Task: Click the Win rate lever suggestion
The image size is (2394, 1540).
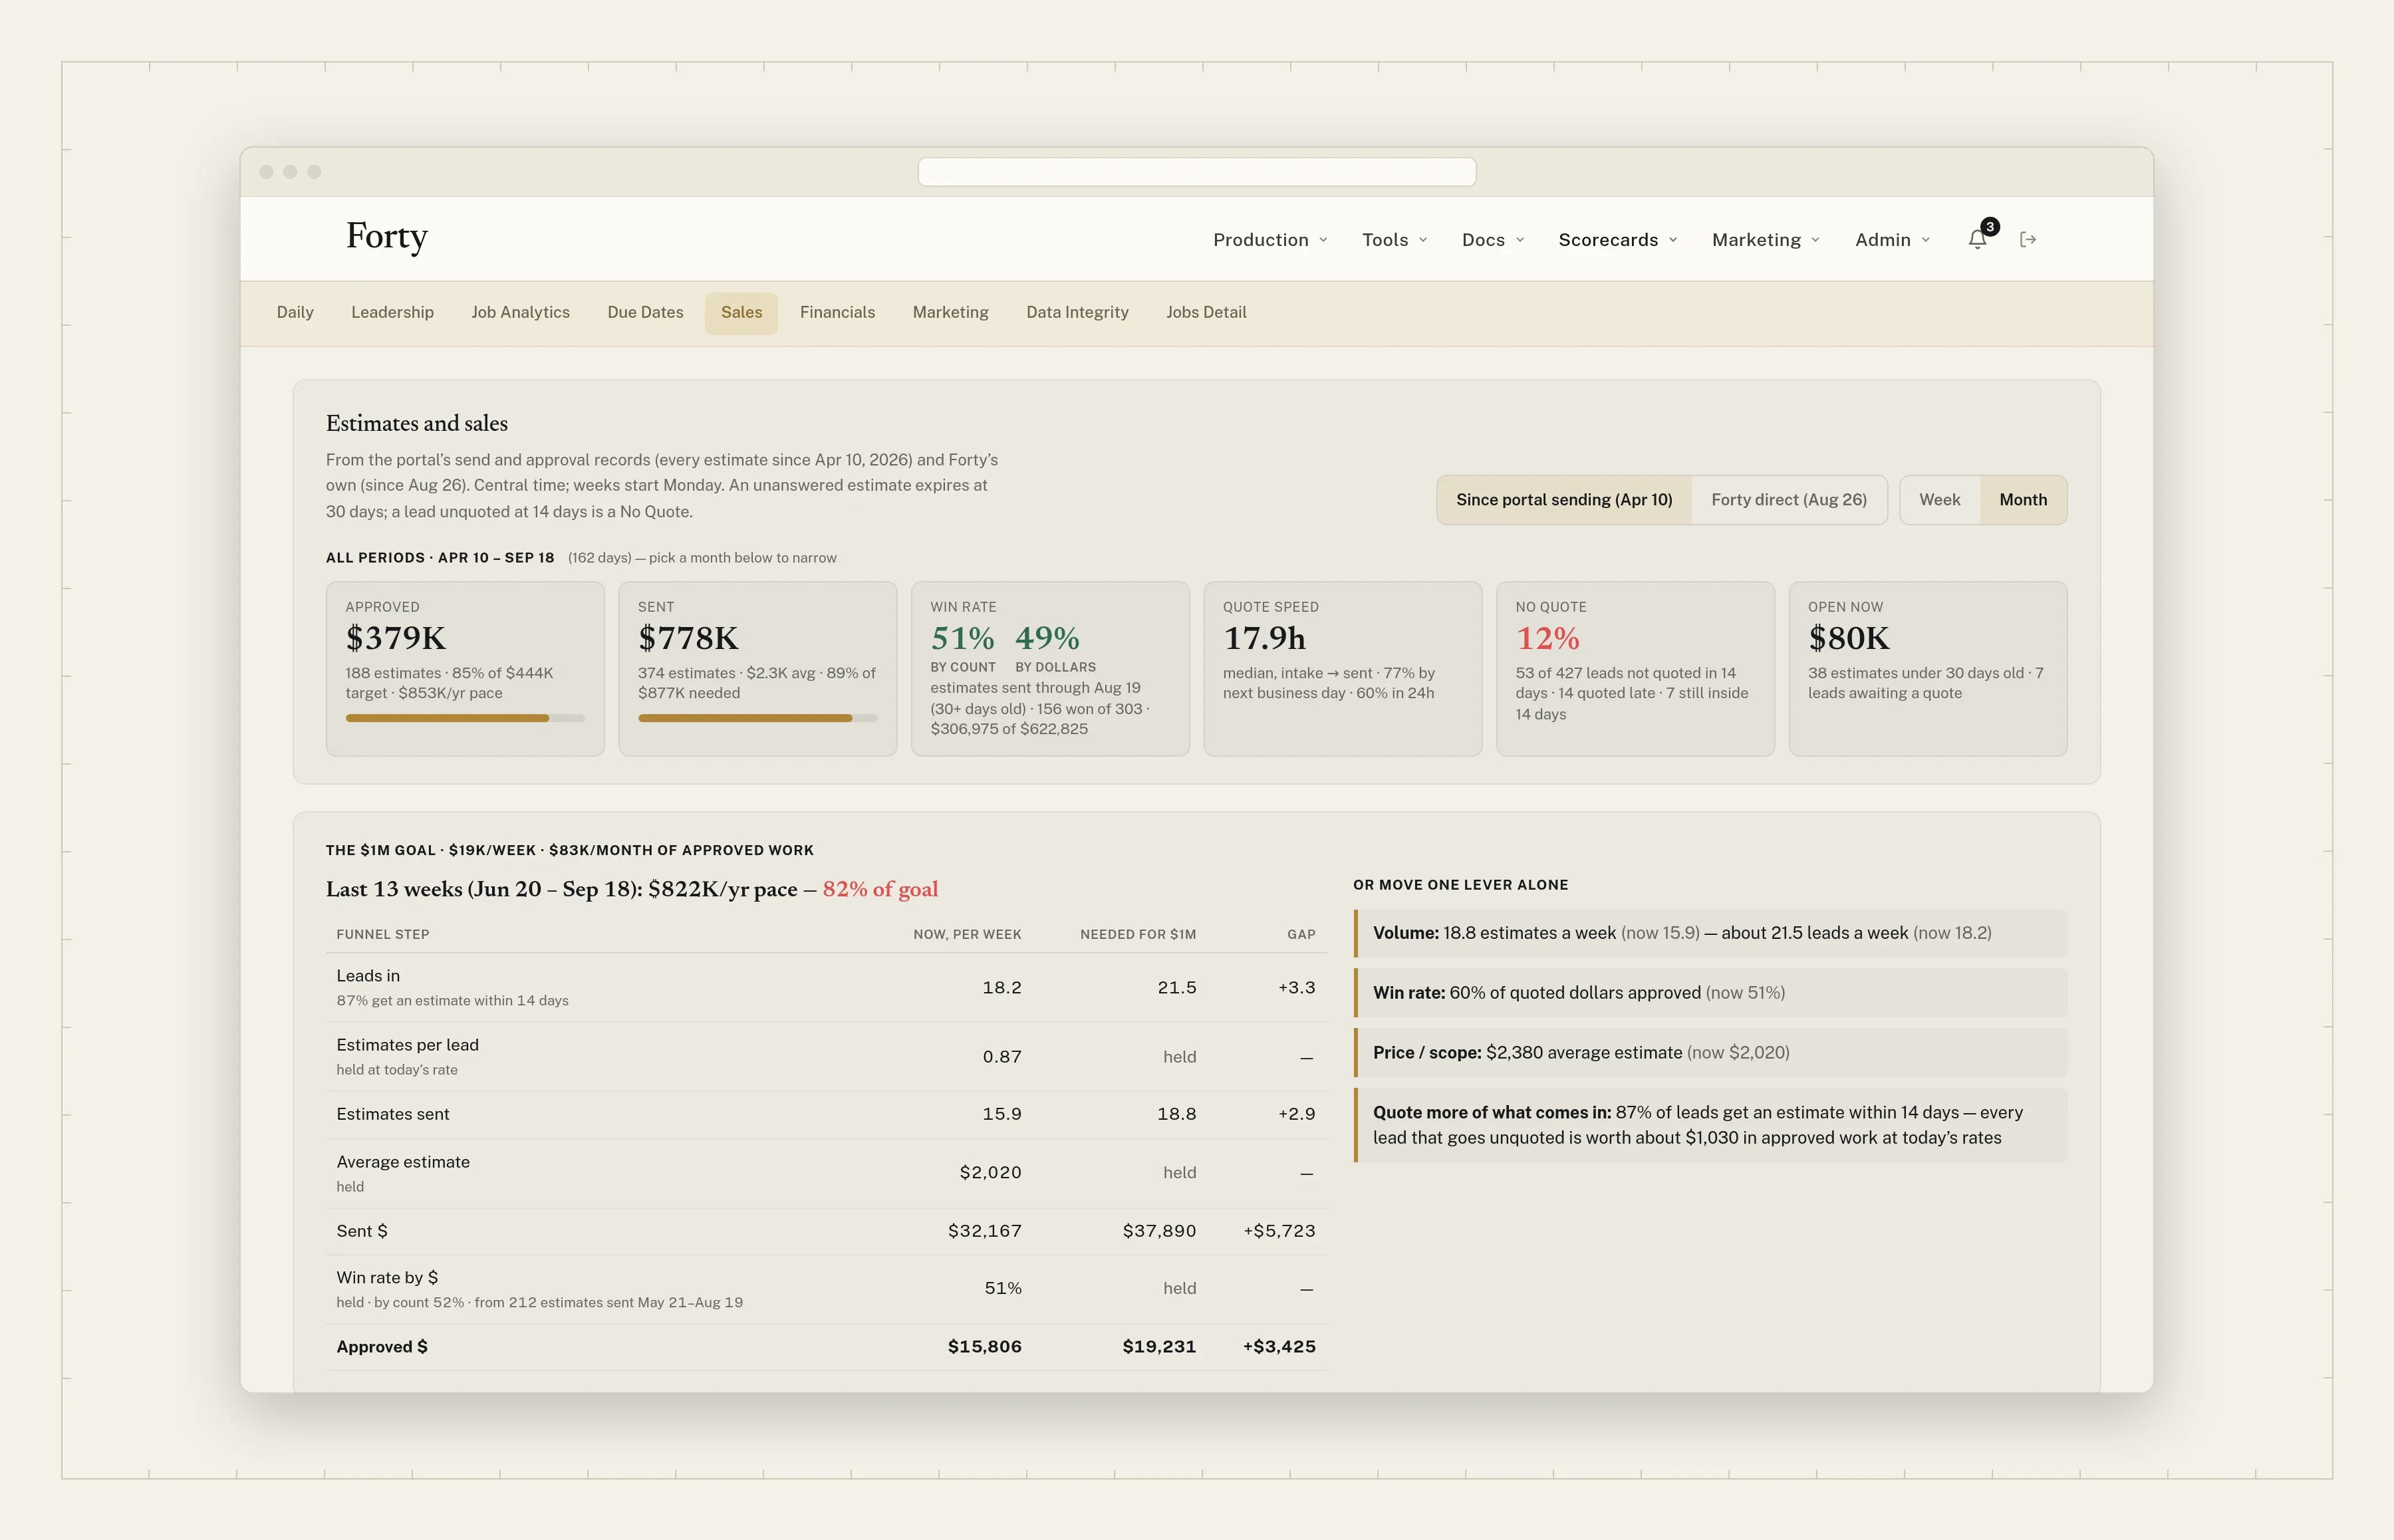Action: click(1710, 993)
